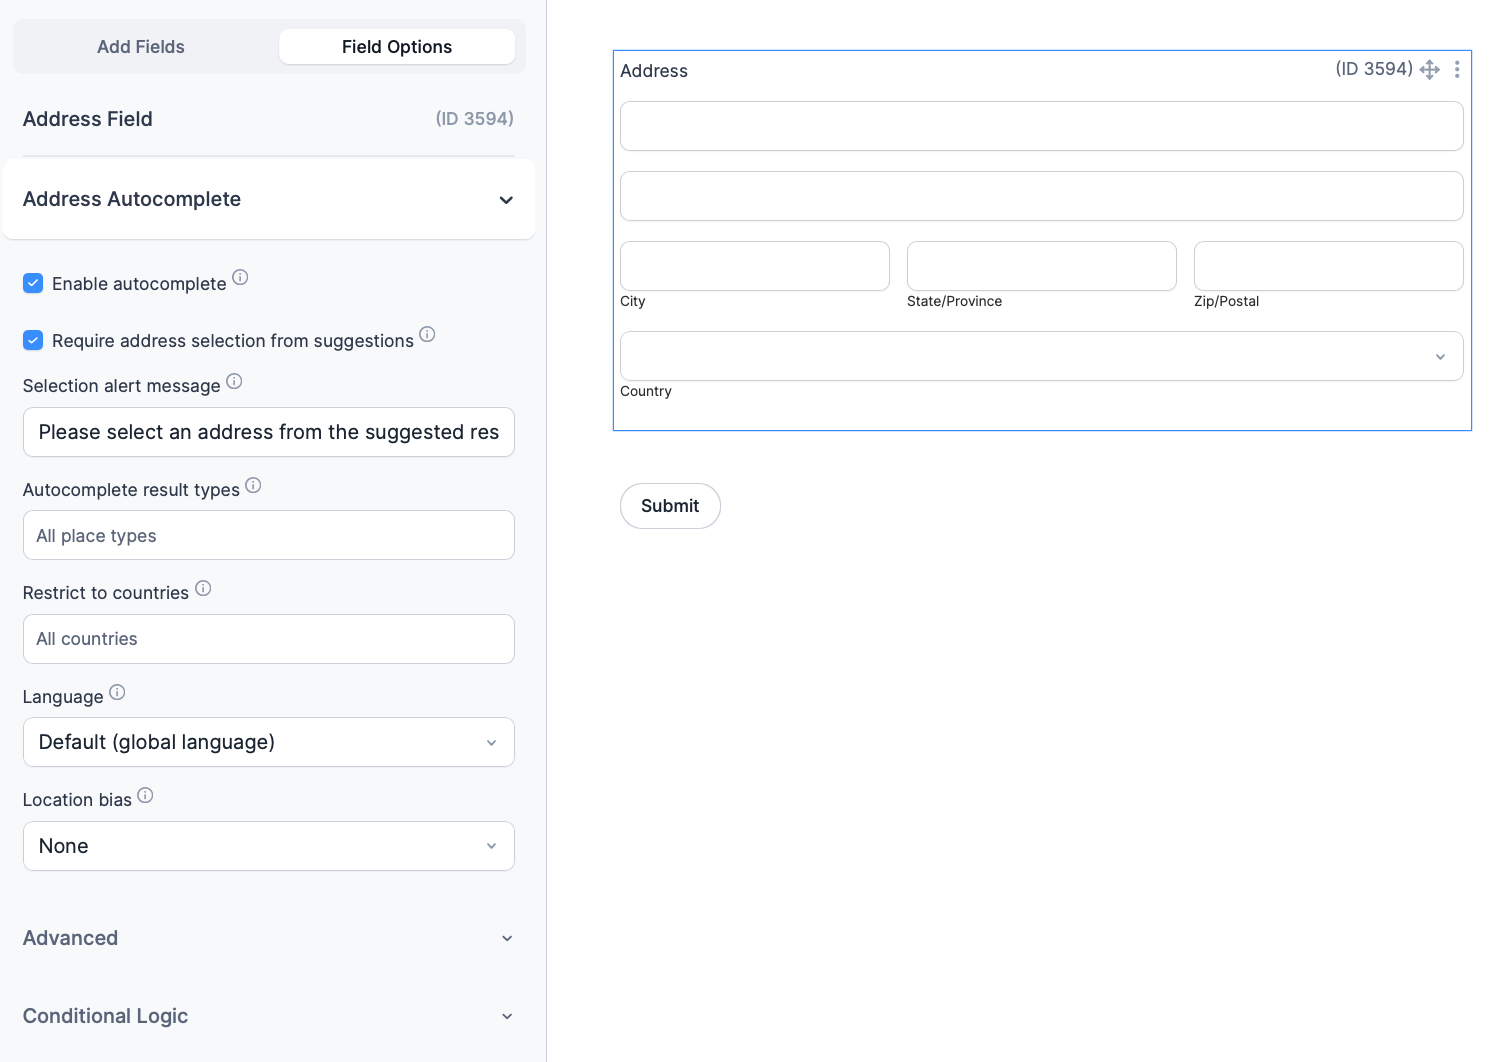Show help for Selection alert message
Image resolution: width=1493 pixels, height=1062 pixels.
point(234,381)
